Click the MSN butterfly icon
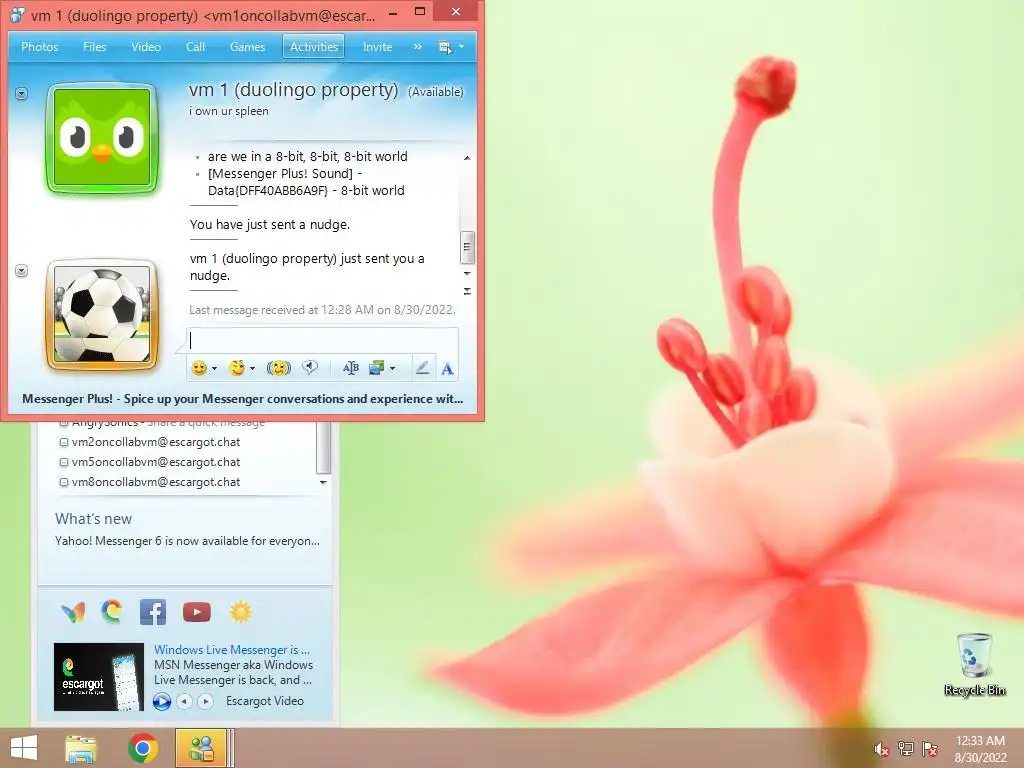Screen dimensions: 1024x768 [73, 613]
